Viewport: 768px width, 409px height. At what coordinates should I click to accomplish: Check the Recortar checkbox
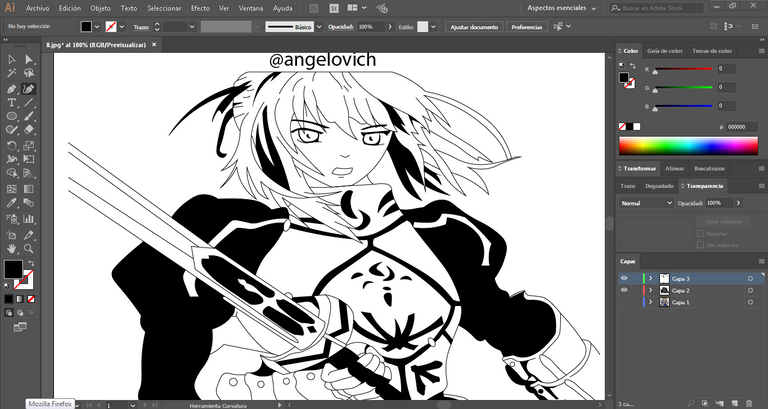(700, 234)
